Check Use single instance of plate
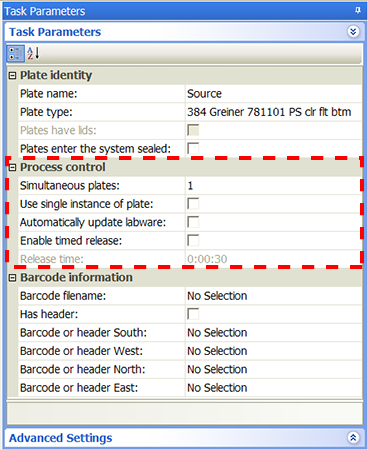The width and height of the screenshot is (368, 450). click(x=193, y=204)
